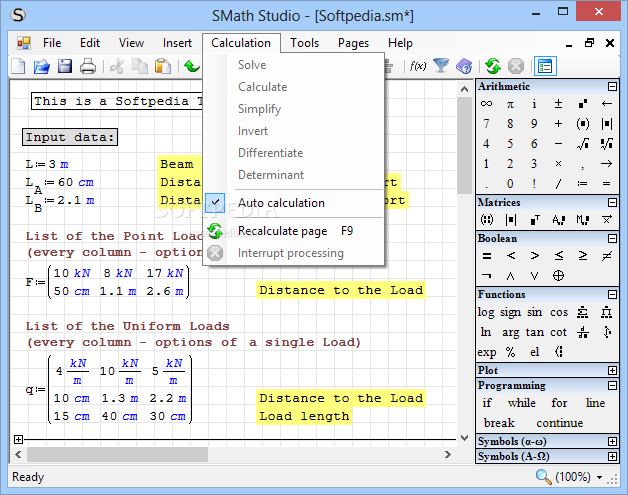Print the document using printer icon
This screenshot has width=628, height=495.
click(88, 66)
